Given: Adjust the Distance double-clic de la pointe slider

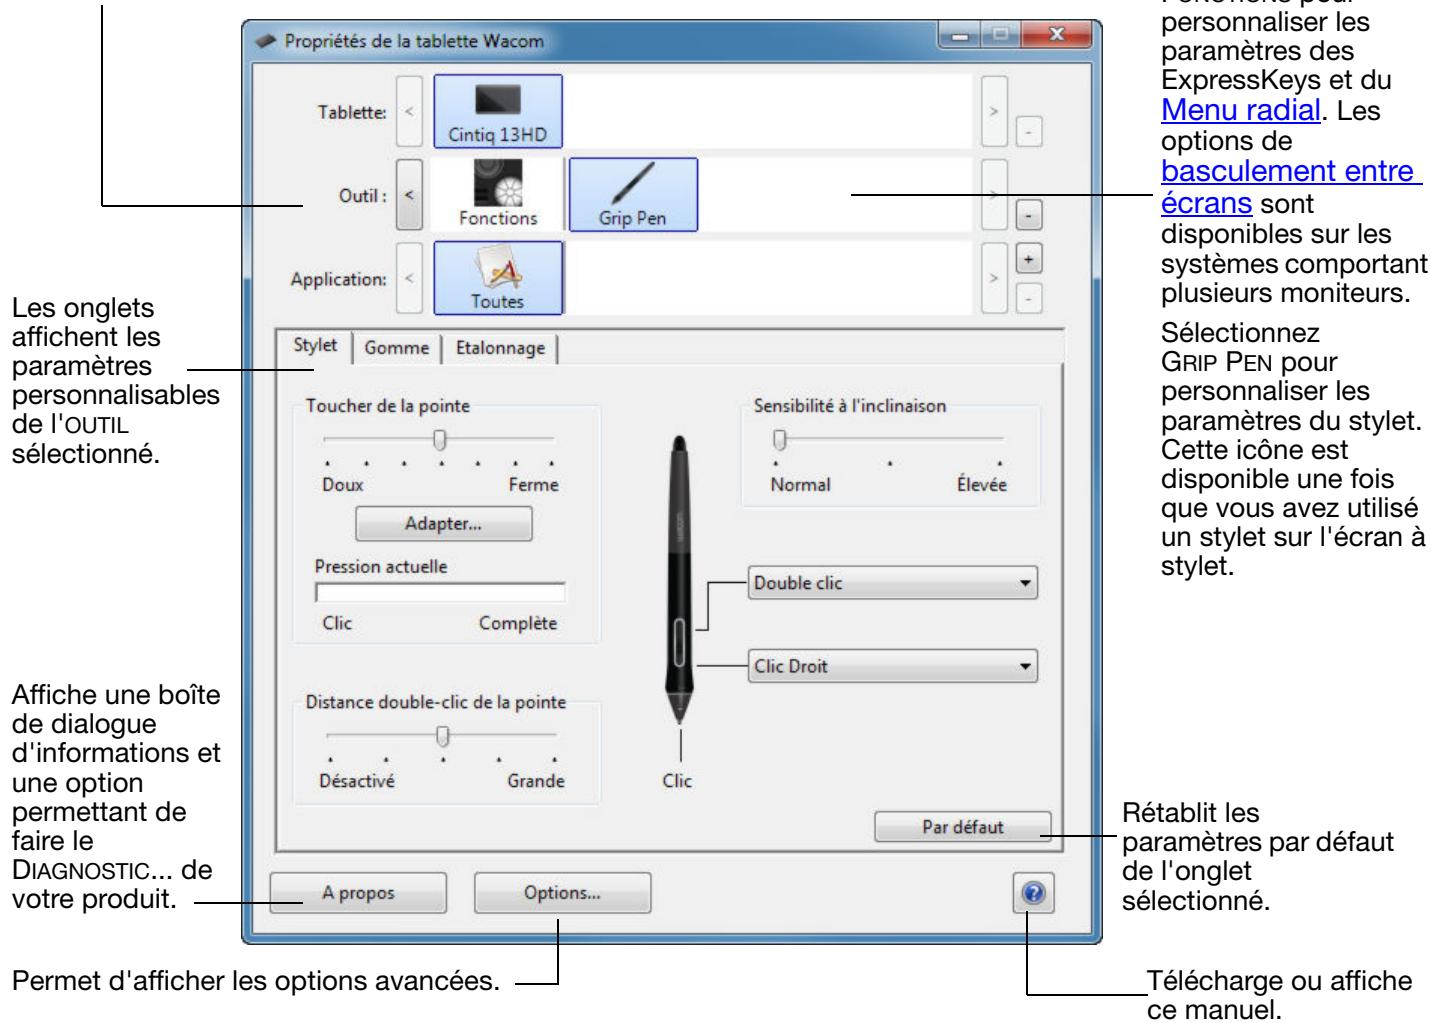Looking at the screenshot, I should click(x=441, y=735).
